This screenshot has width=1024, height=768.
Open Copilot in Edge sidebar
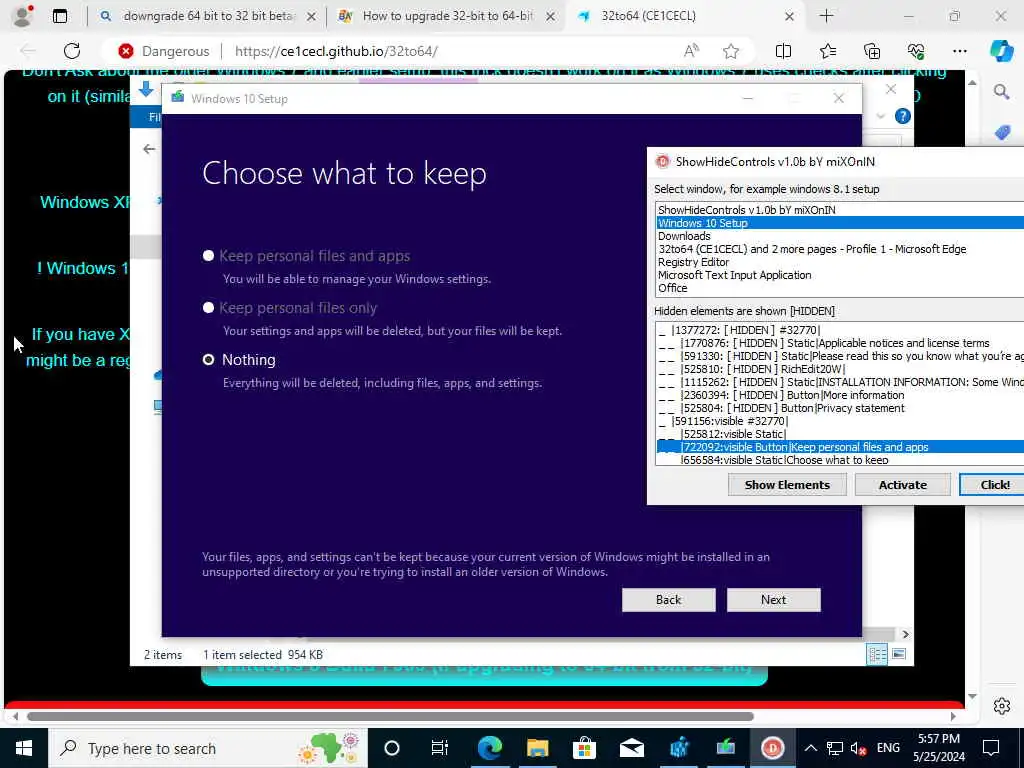pyautogui.click(x=1002, y=51)
